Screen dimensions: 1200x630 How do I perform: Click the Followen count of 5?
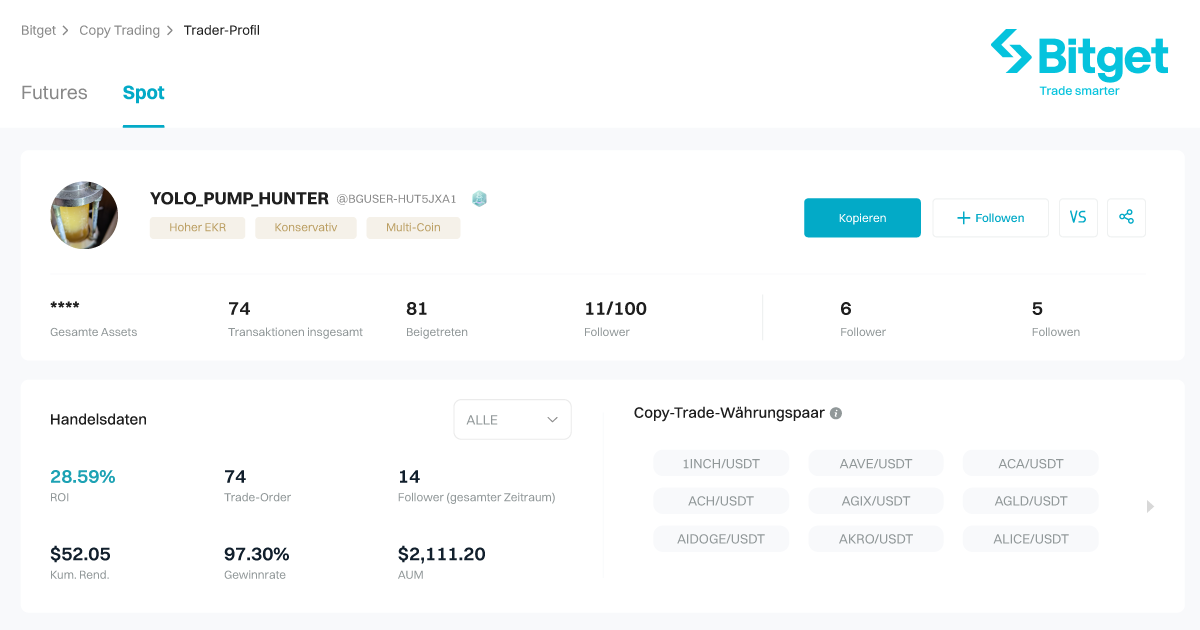[x=1037, y=309]
